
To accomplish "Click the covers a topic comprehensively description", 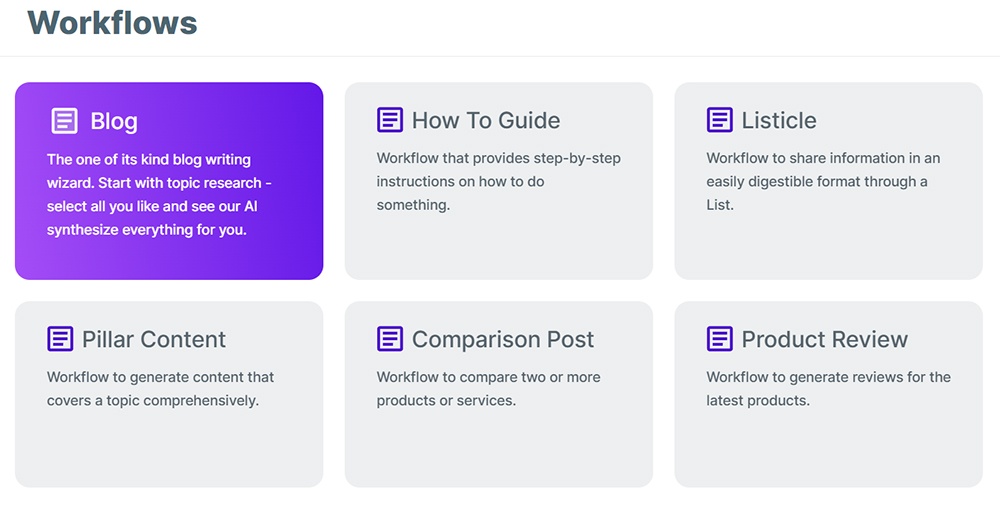I will click(x=161, y=389).
